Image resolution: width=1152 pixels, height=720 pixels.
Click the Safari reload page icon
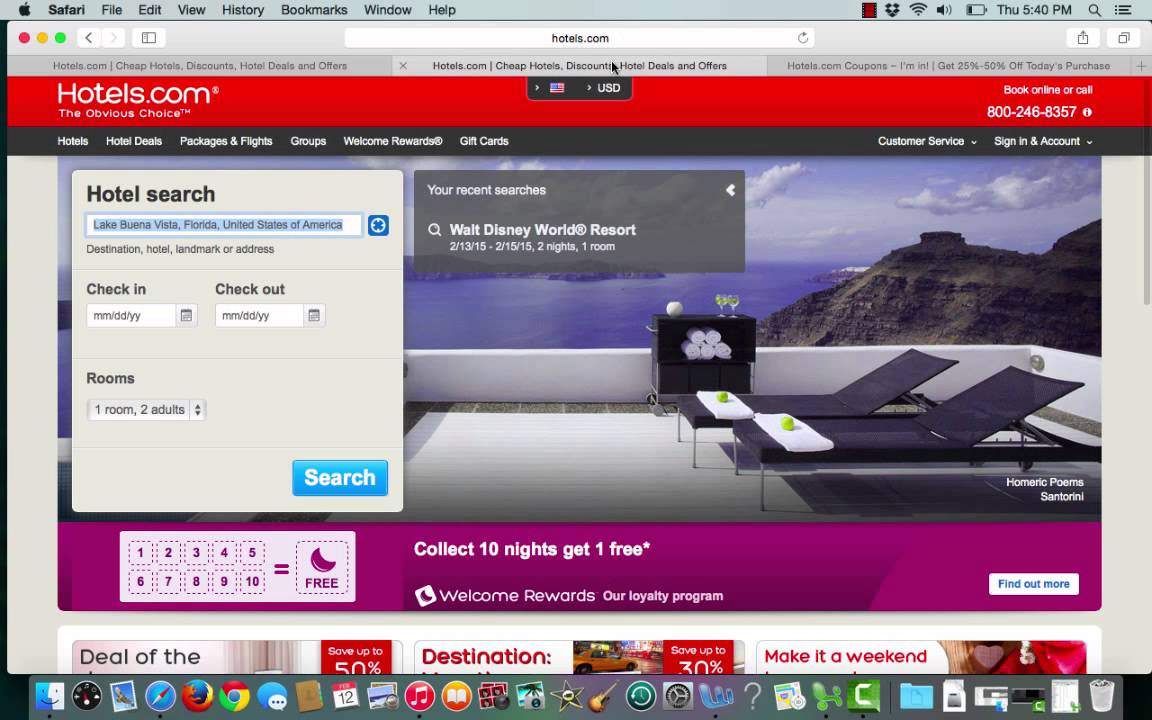click(803, 38)
